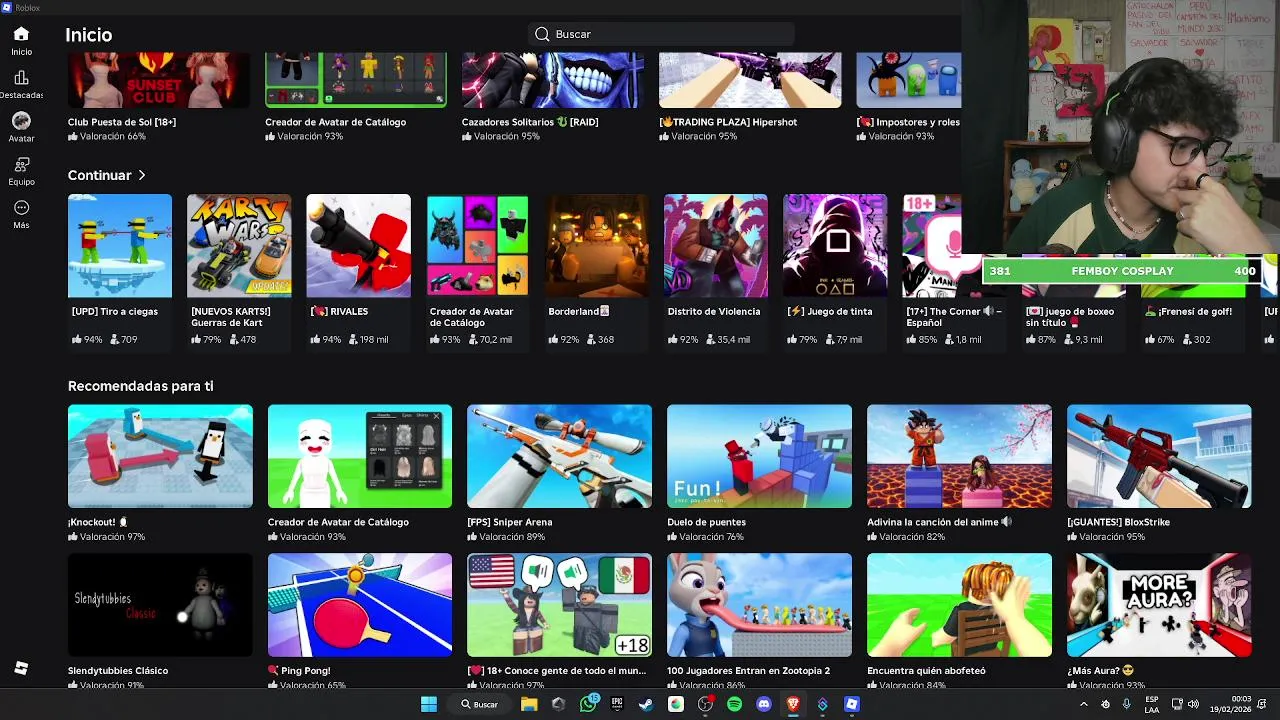Viewport: 1280px width, 720px height.
Task: Show hidden system tray icons
Action: coord(1083,704)
